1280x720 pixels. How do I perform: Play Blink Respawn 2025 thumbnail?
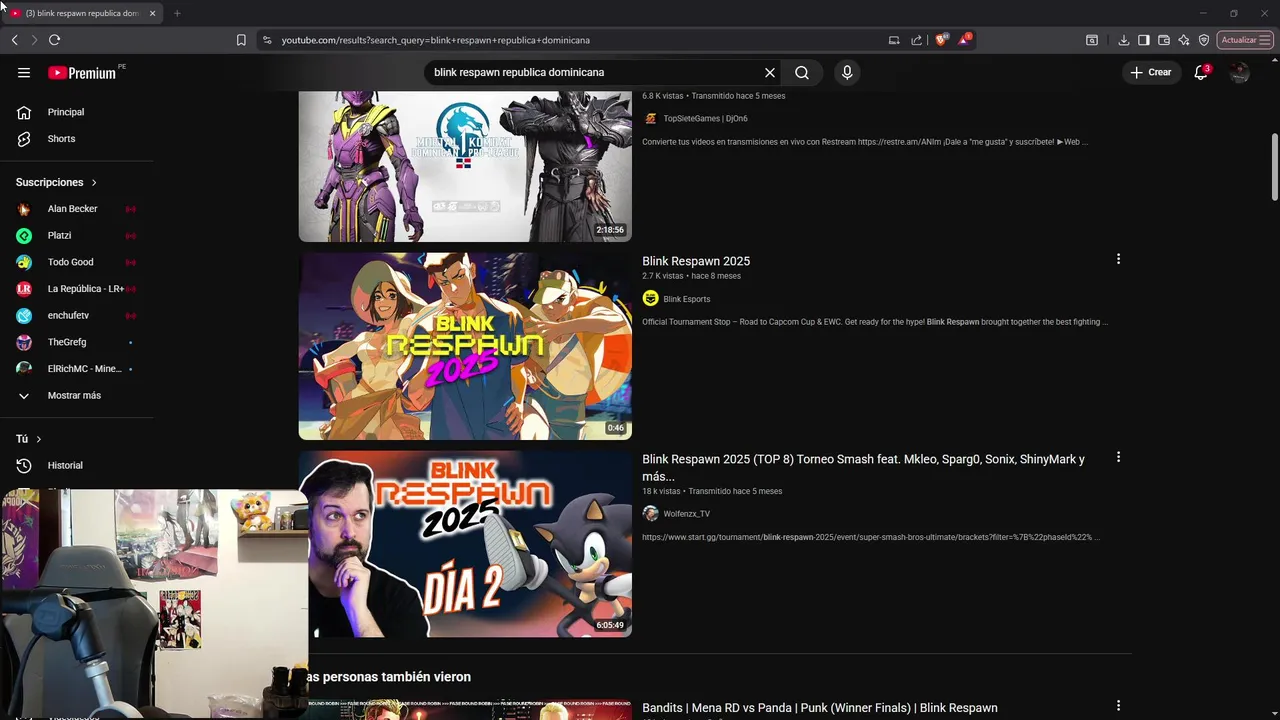465,346
